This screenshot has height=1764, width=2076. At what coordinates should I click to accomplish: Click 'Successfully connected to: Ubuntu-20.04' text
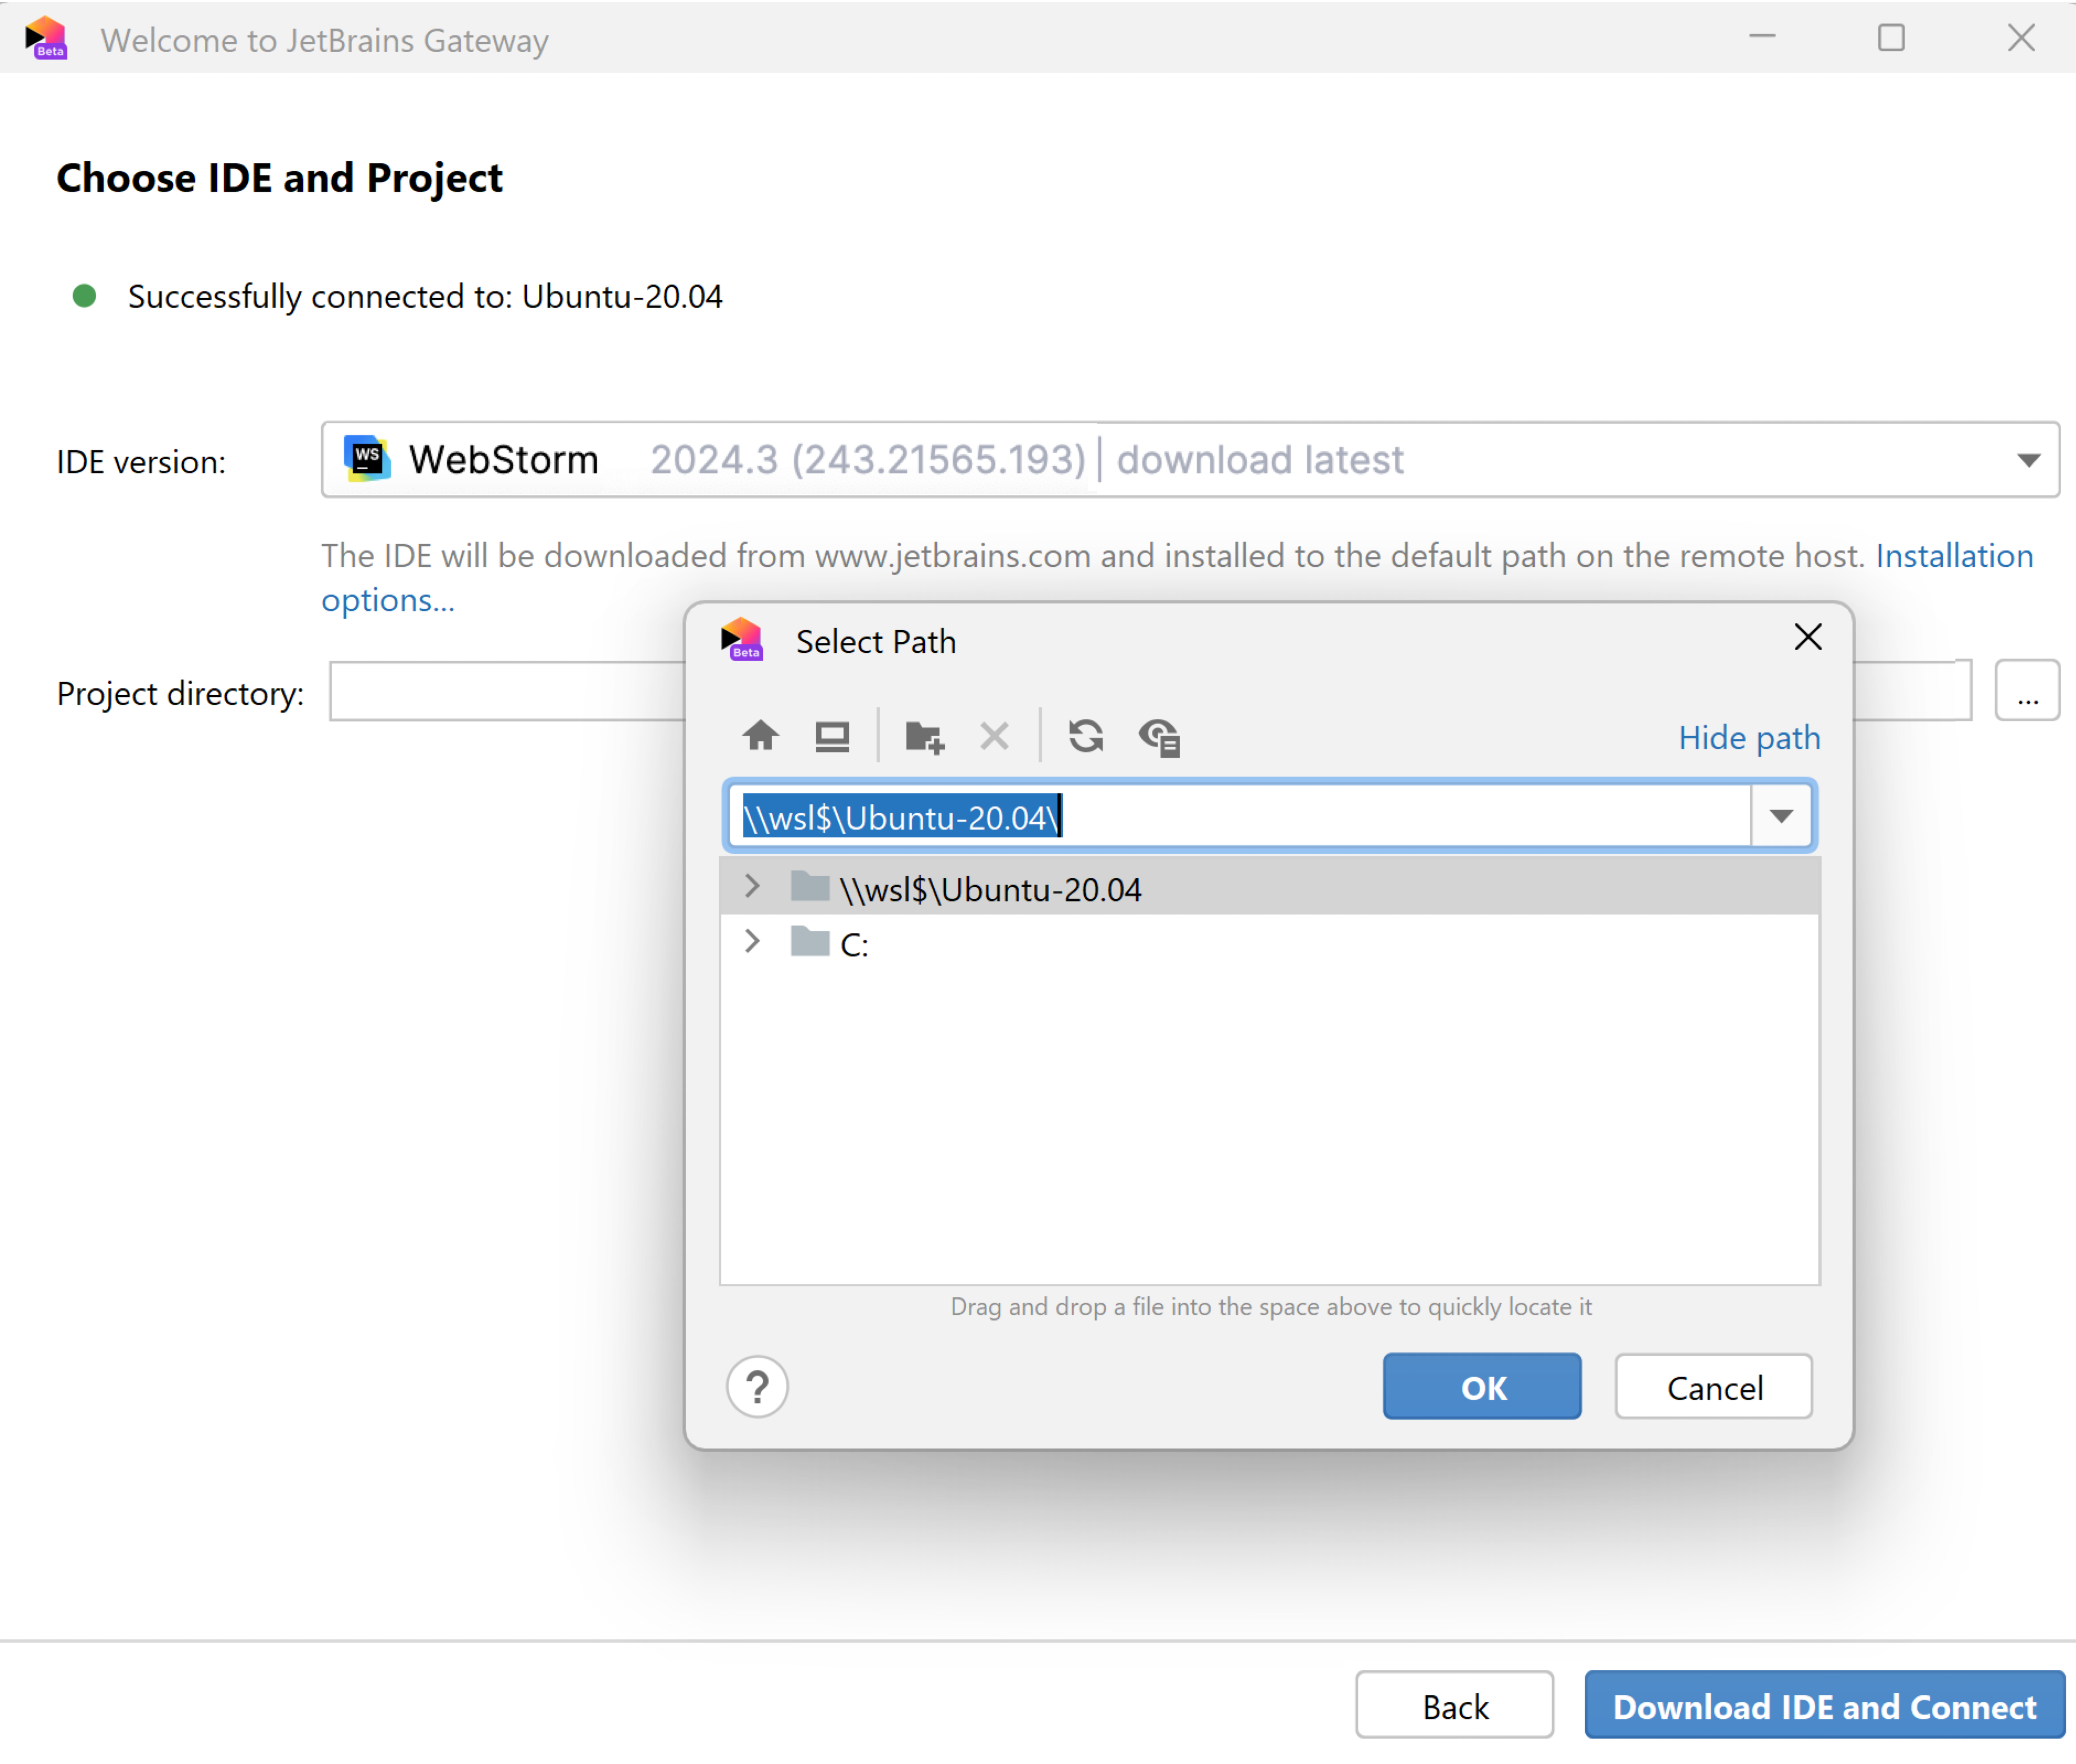(x=425, y=297)
